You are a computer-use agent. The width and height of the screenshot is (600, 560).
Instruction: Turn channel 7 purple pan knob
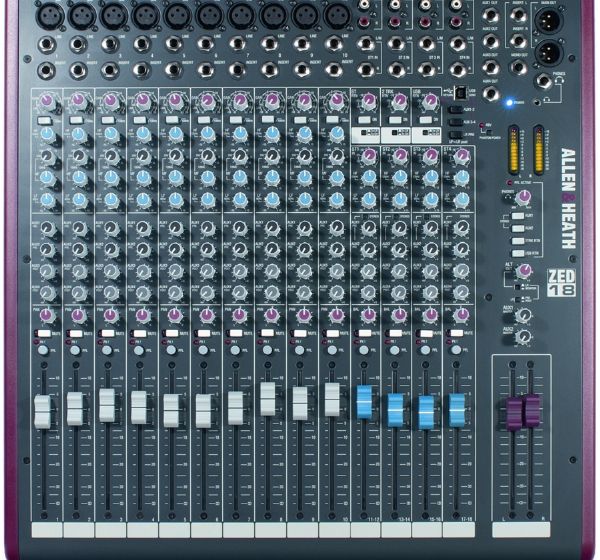[240, 315]
